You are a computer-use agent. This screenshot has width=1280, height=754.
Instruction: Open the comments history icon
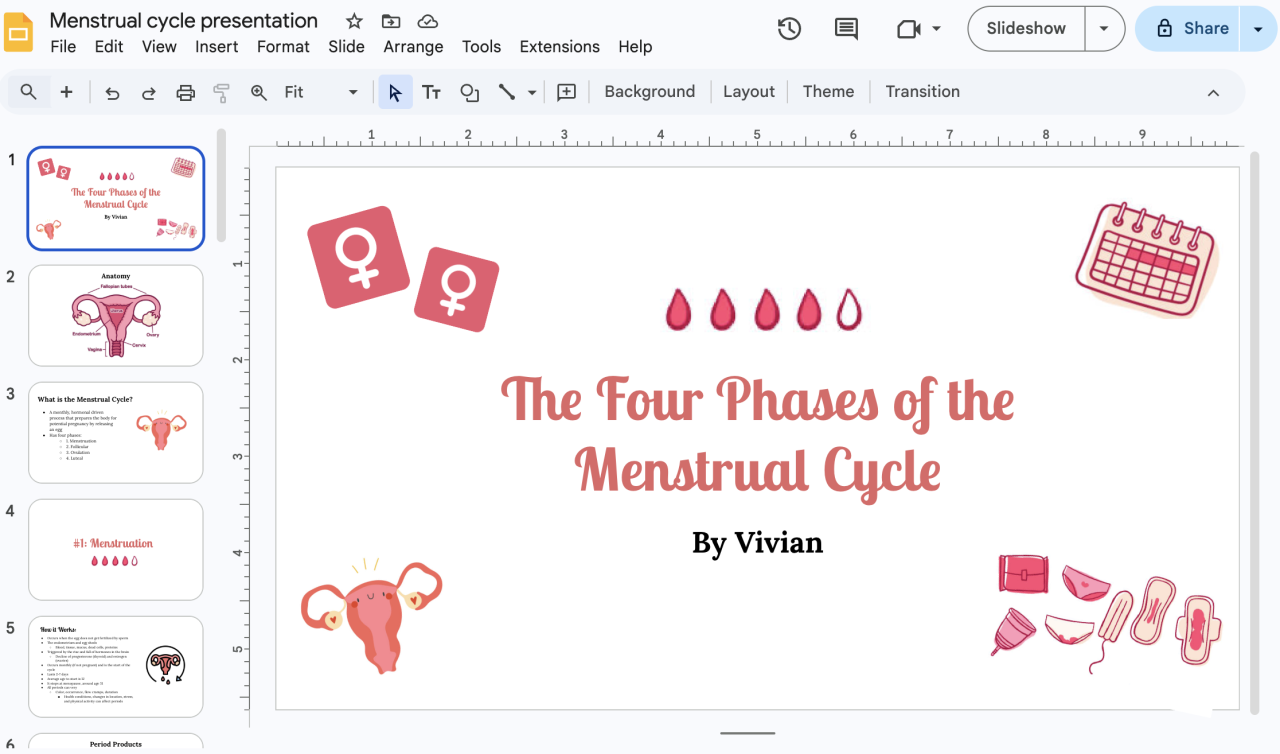pyautogui.click(x=846, y=29)
